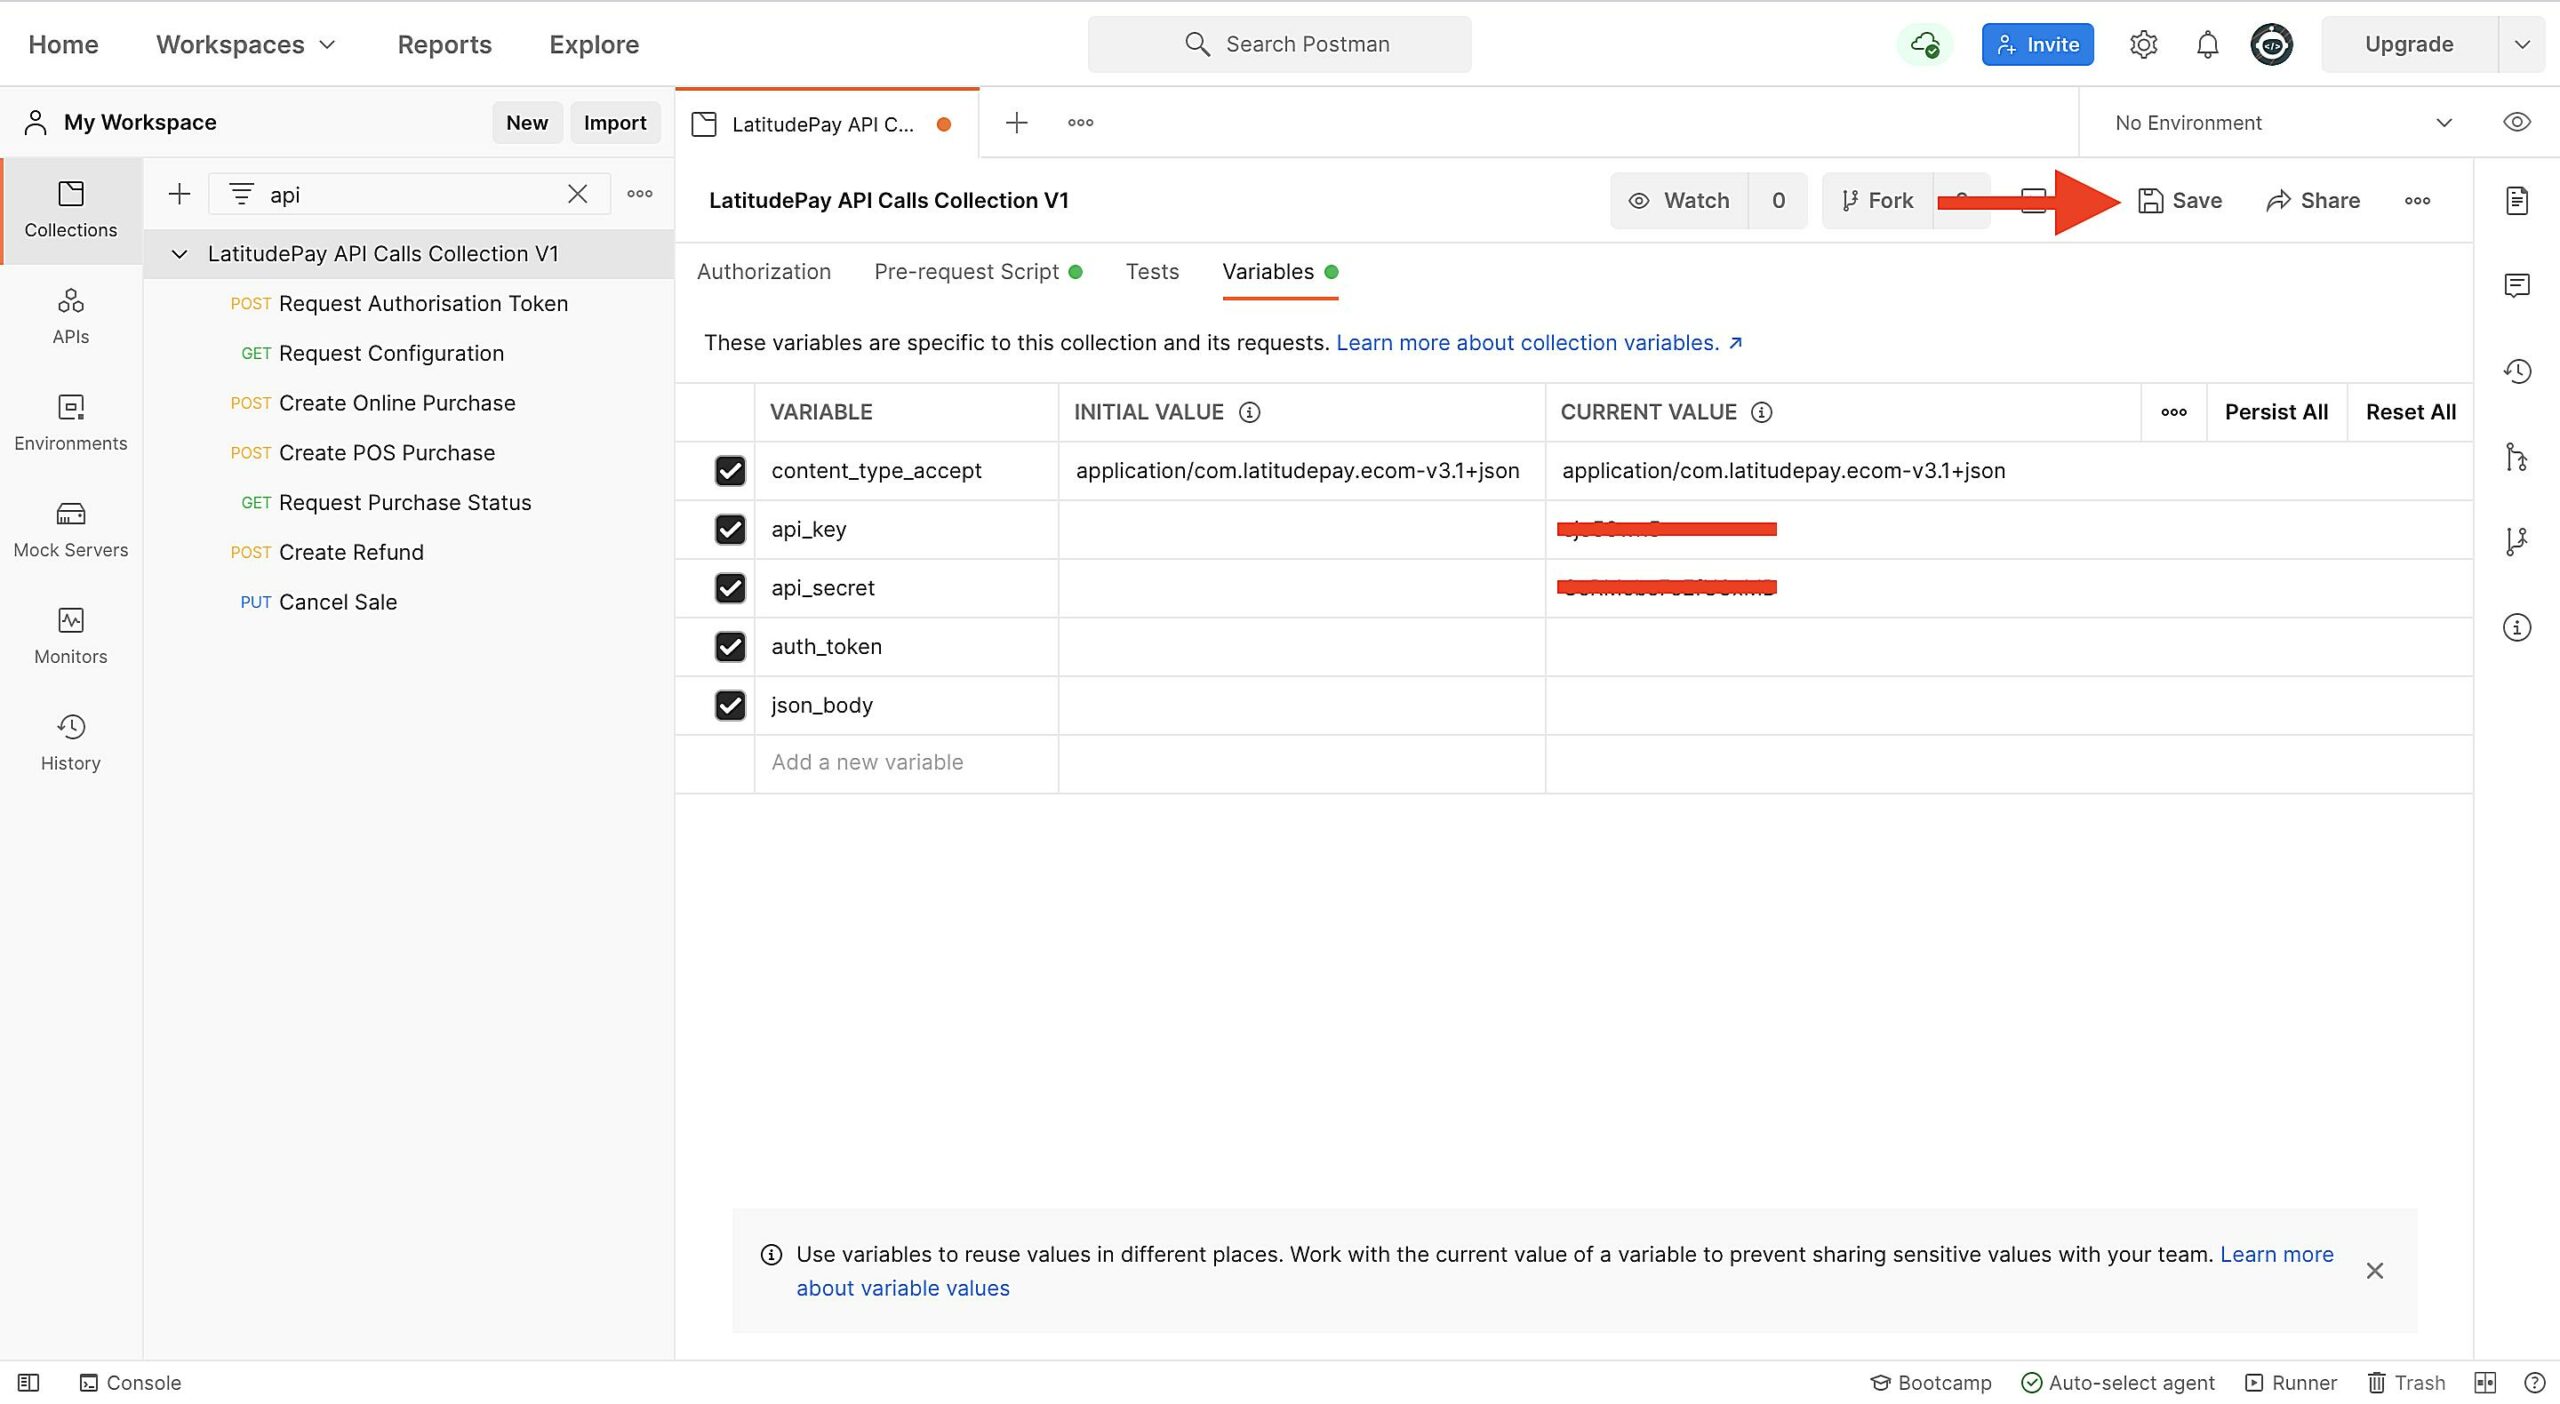The height and width of the screenshot is (1404, 2560).
Task: Open collections more options ellipsis
Action: point(640,194)
